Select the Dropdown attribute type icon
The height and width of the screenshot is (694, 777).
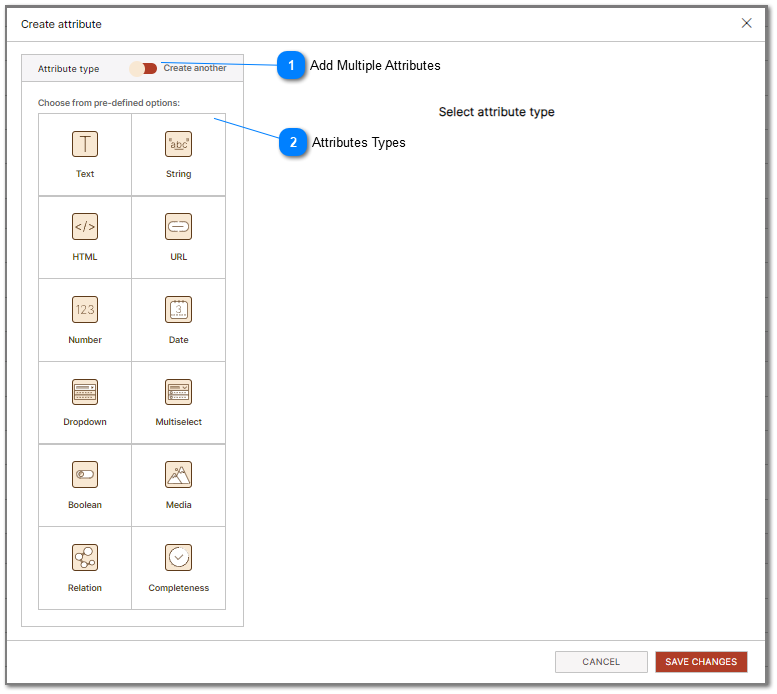85,392
